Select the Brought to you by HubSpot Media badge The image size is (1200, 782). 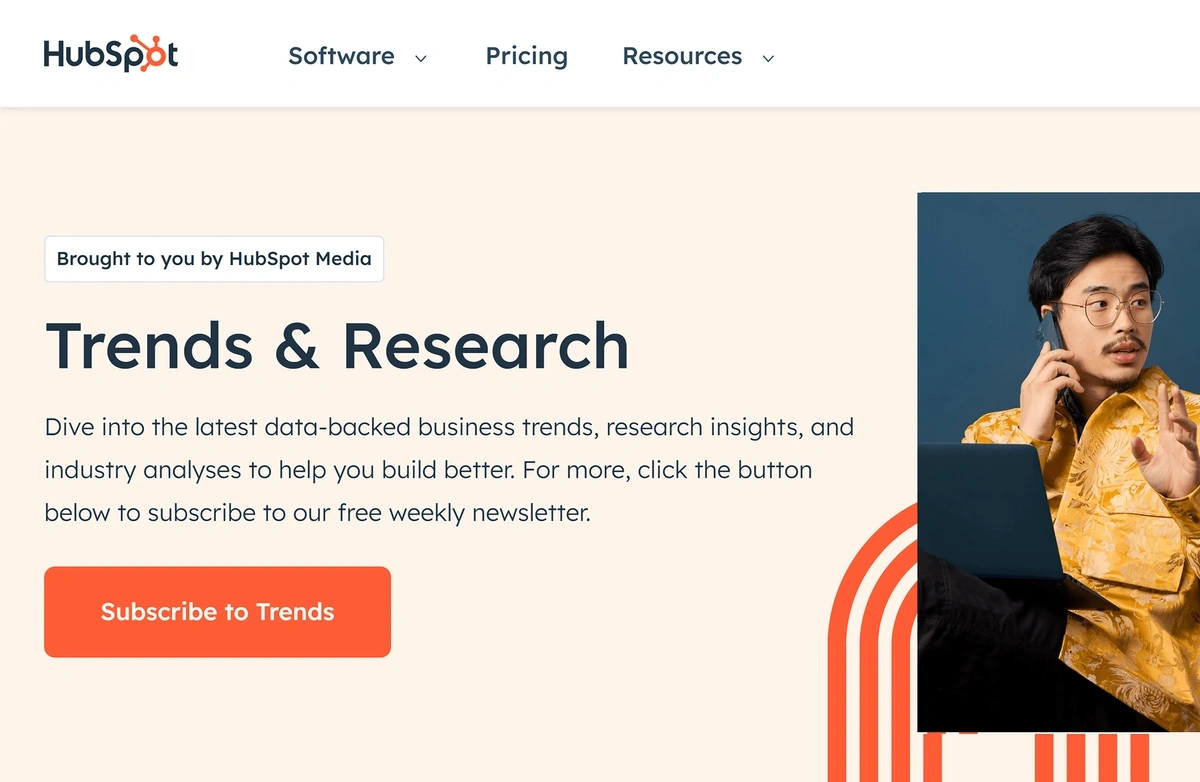coord(214,259)
